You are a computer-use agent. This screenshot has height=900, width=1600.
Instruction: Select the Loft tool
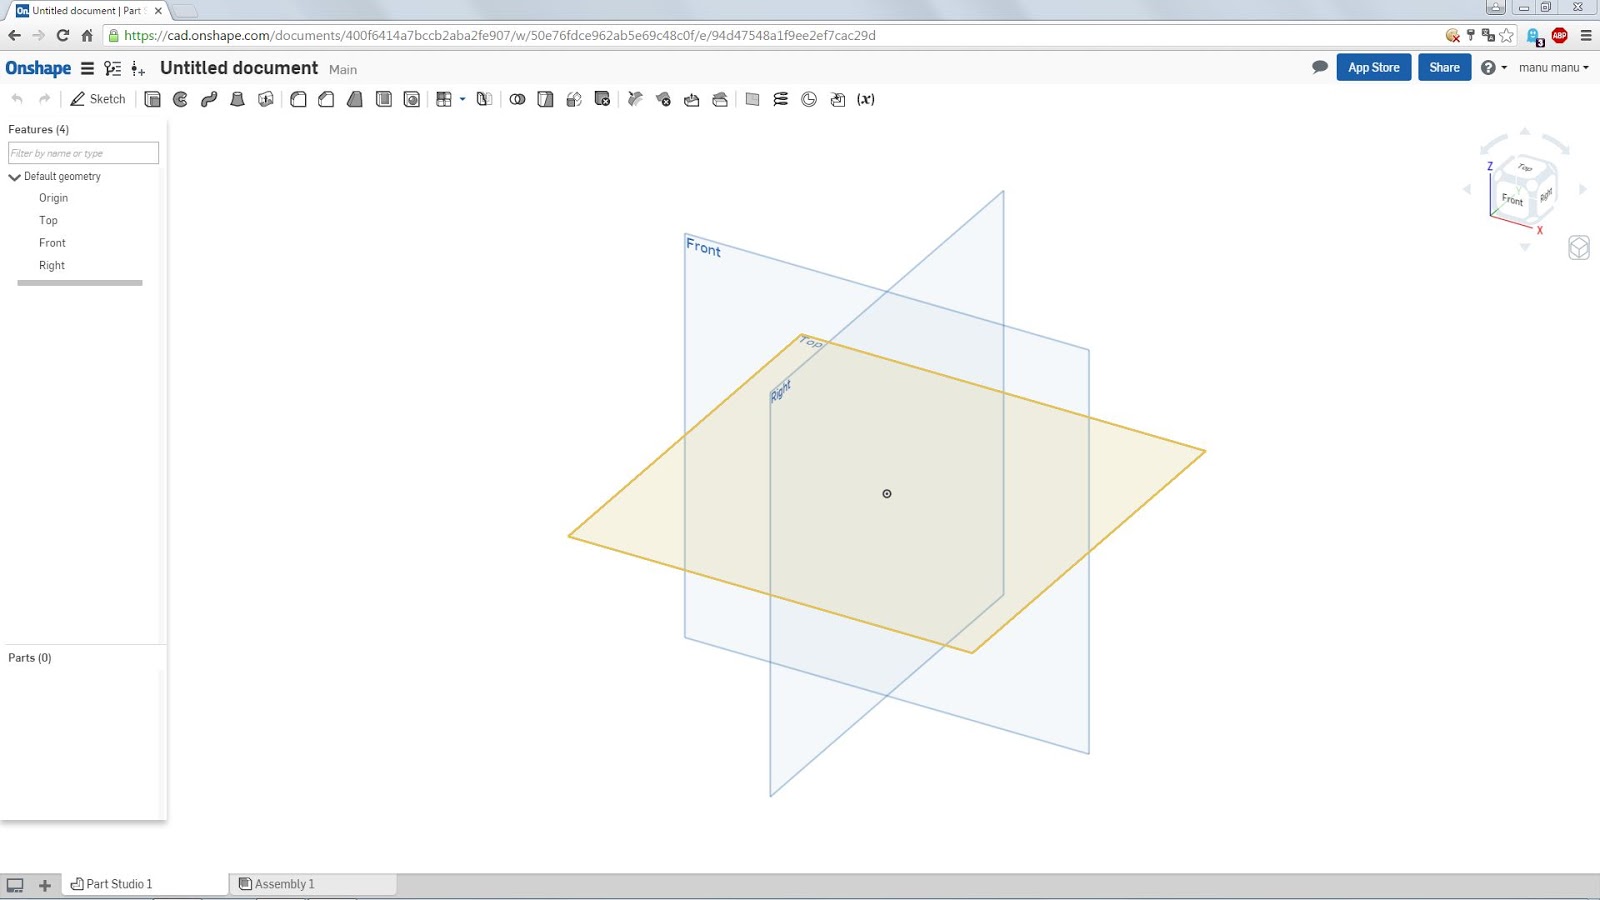click(x=236, y=99)
